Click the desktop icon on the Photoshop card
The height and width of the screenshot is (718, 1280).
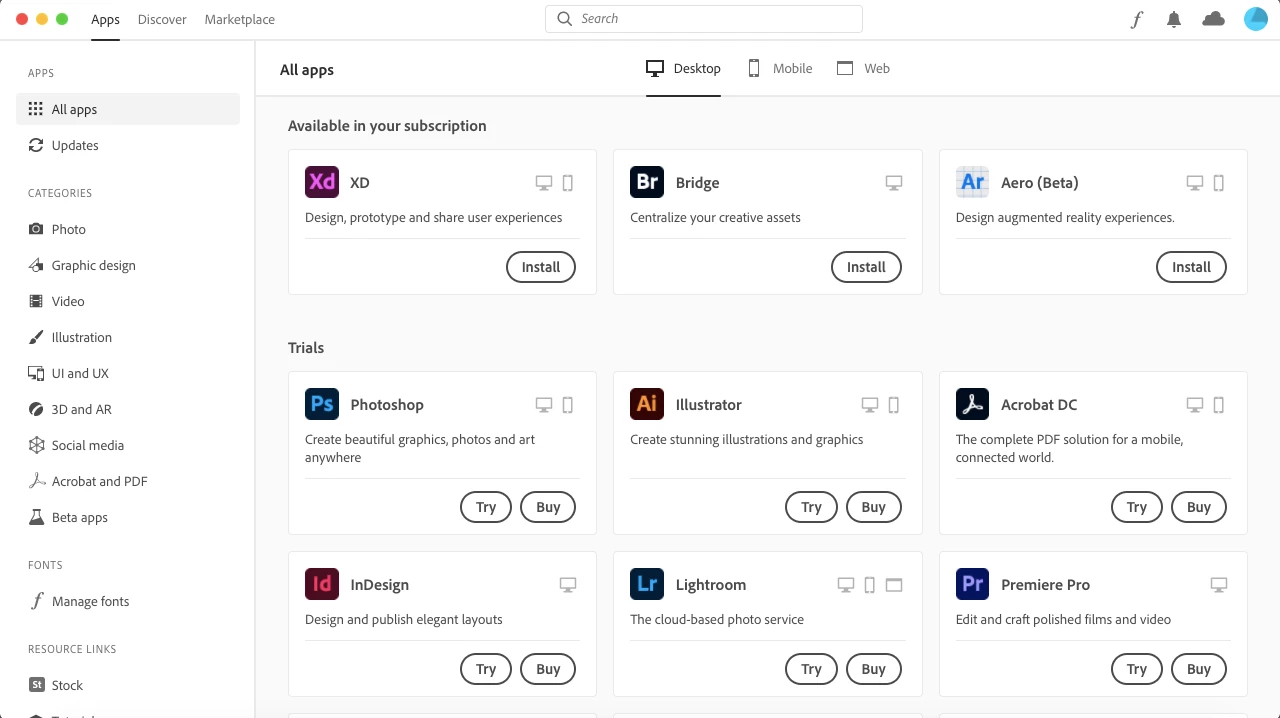point(544,405)
